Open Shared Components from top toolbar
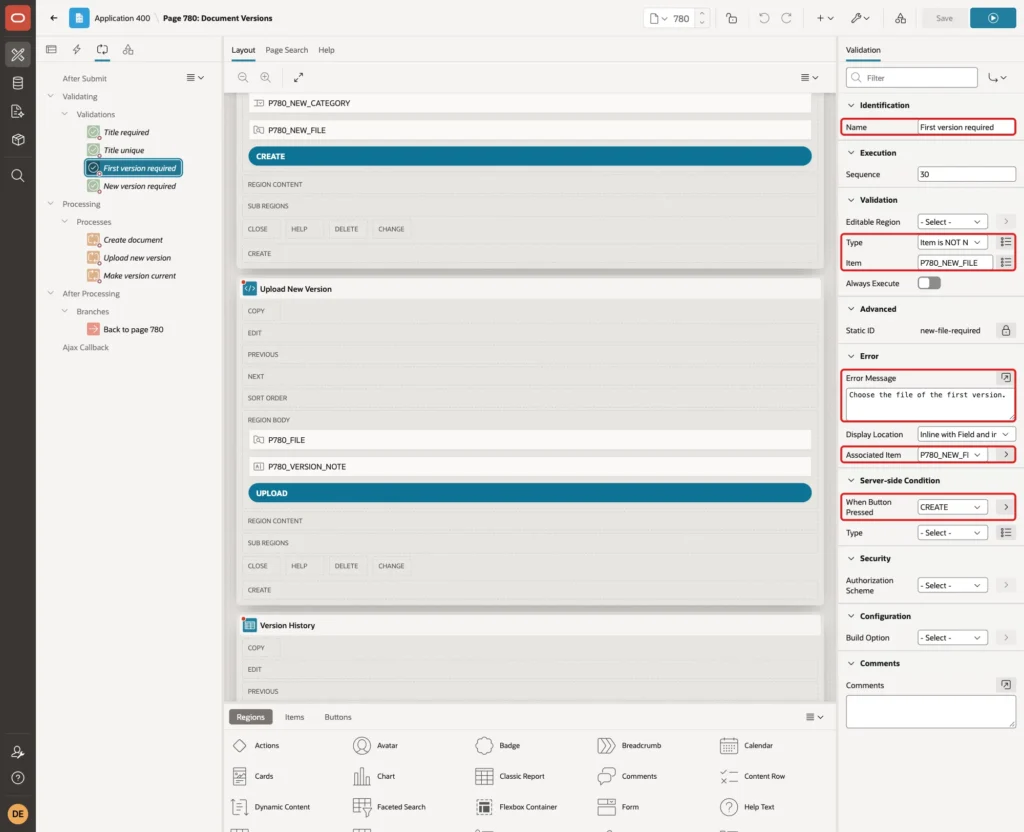Screen dimensions: 1024x832 [x=900, y=18]
